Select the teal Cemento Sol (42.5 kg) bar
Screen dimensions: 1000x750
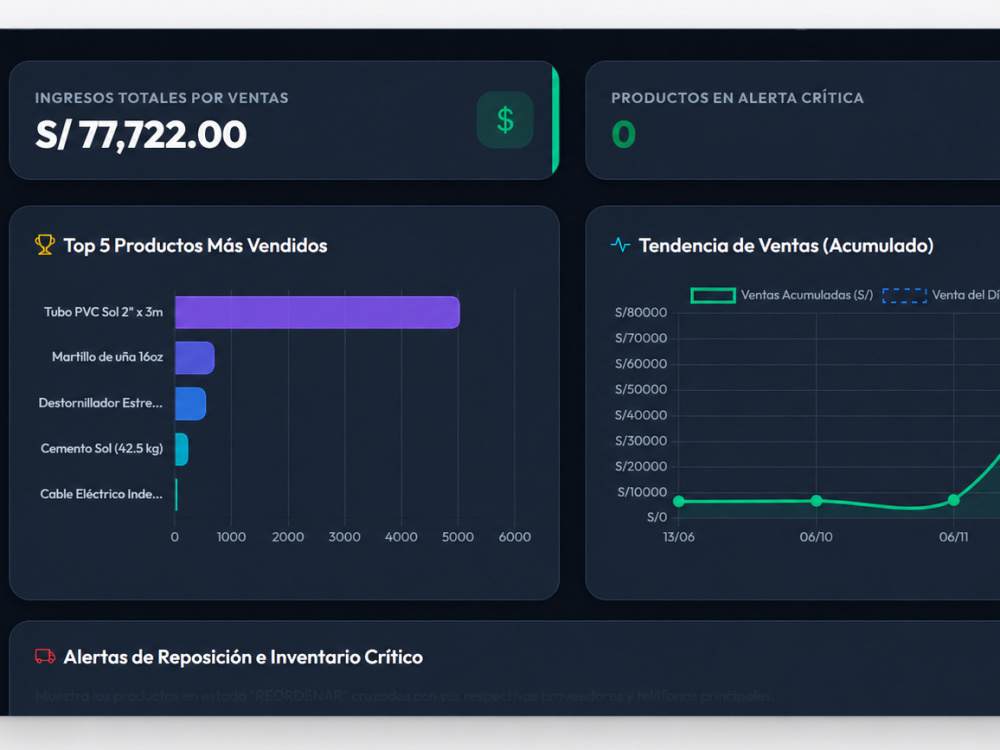coord(181,449)
